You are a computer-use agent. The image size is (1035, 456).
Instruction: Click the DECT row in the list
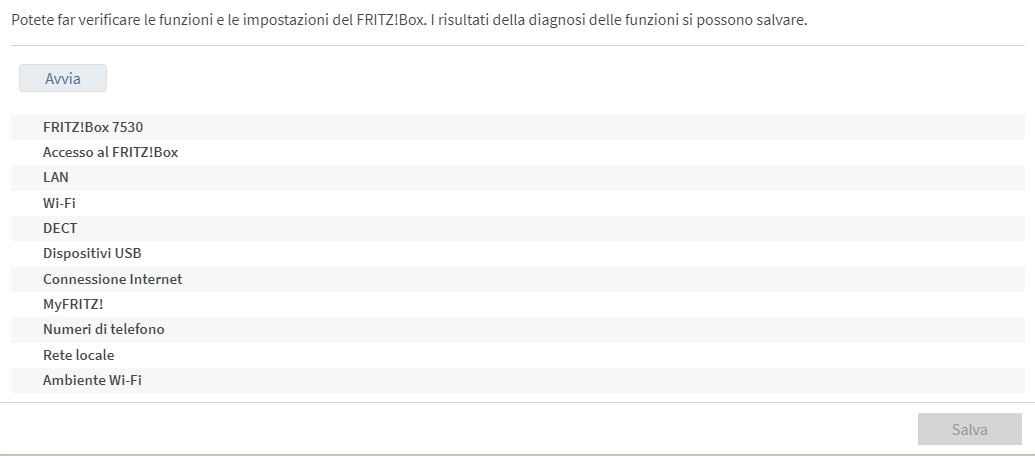tap(60, 228)
